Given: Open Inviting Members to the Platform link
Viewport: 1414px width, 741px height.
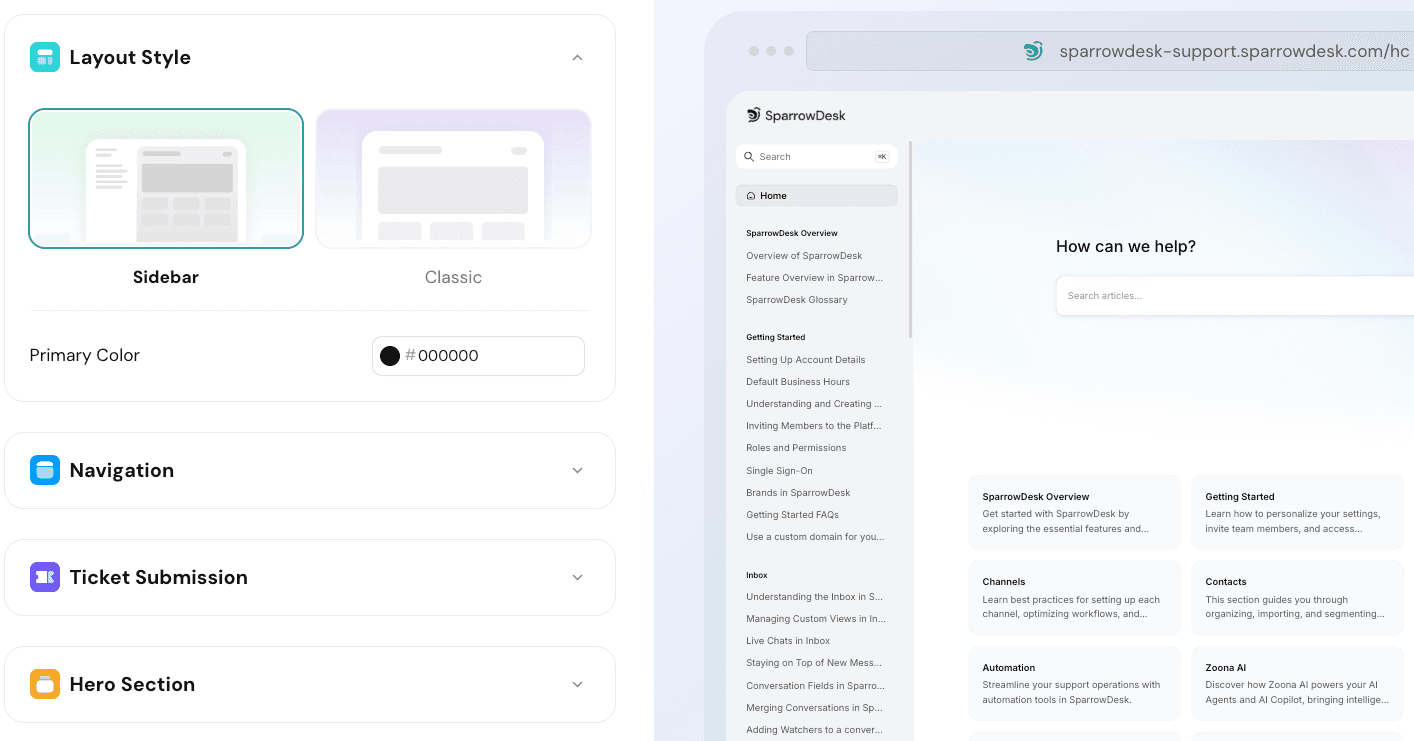Looking at the screenshot, I should coord(814,426).
